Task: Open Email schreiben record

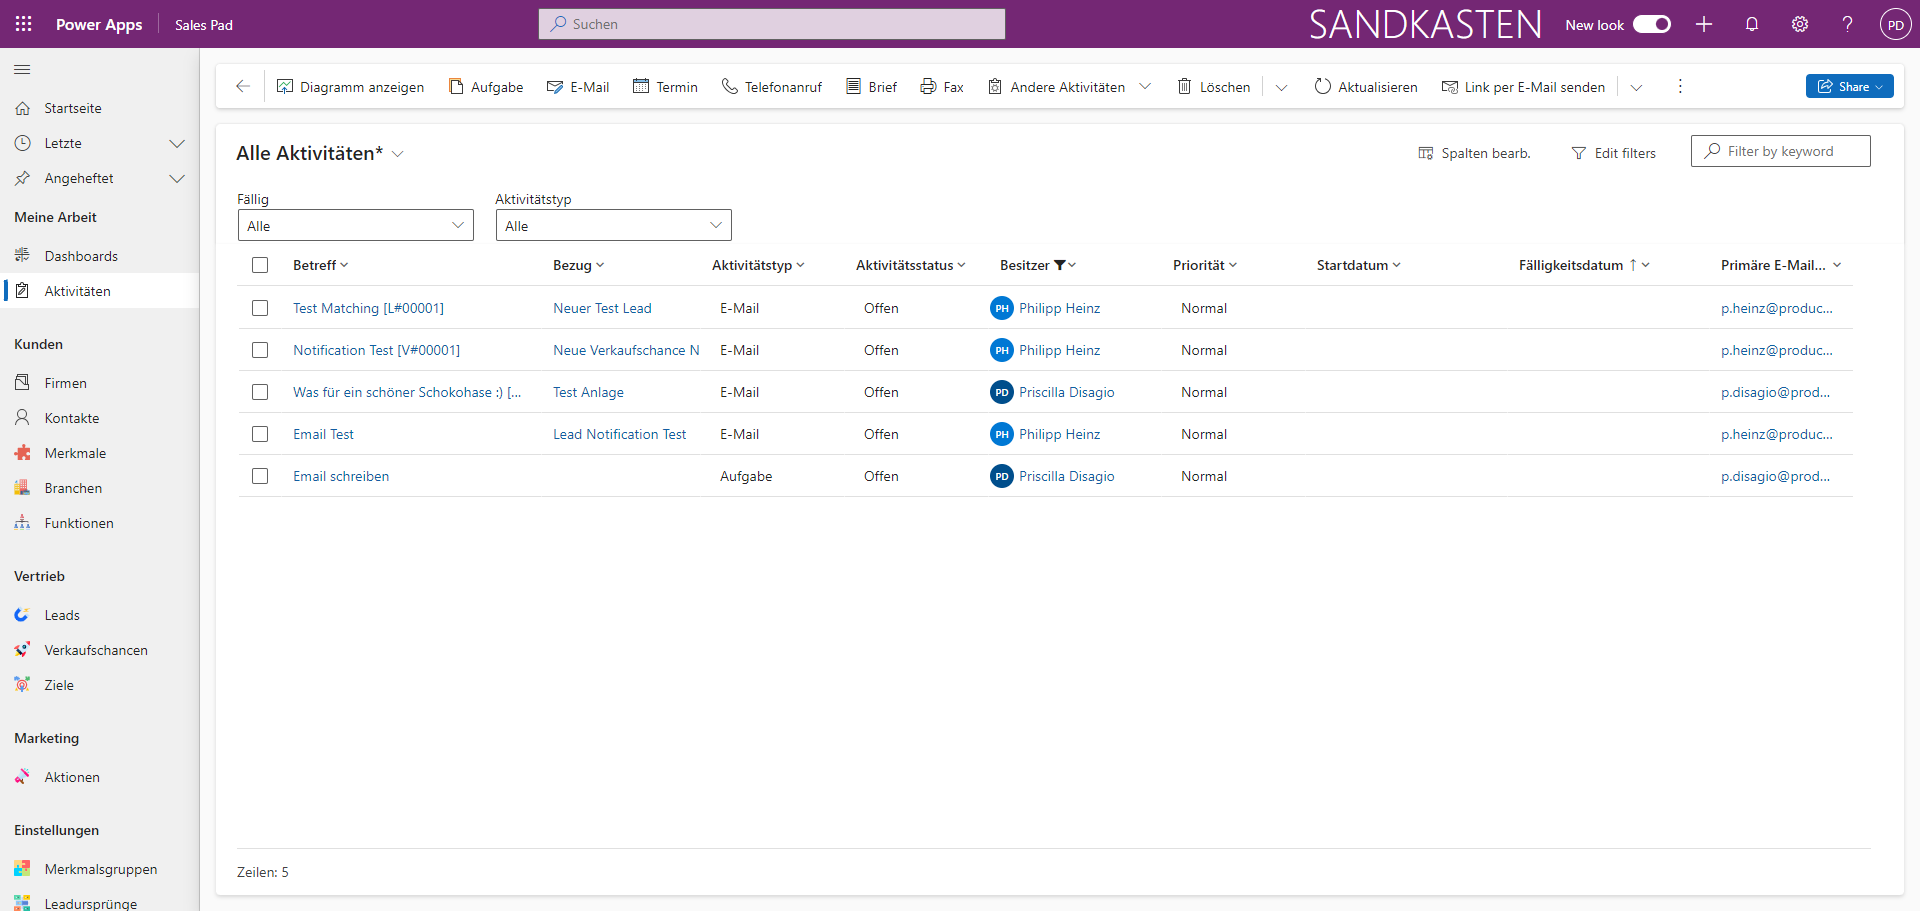Action: click(341, 476)
